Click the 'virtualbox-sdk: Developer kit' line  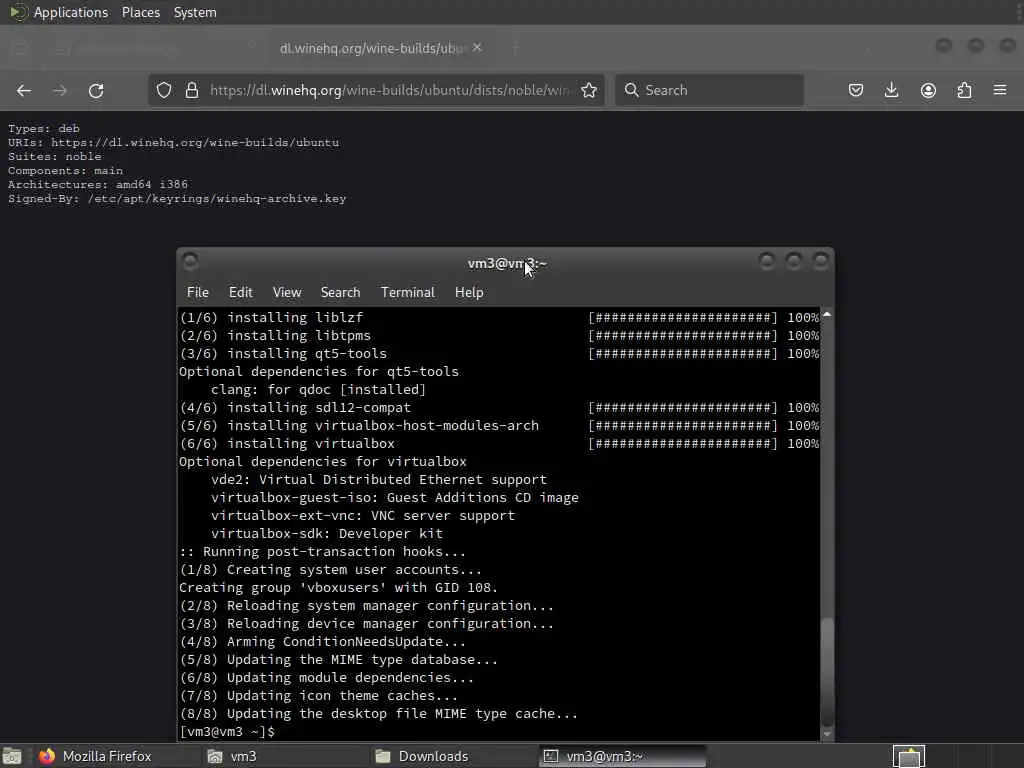[x=327, y=534]
